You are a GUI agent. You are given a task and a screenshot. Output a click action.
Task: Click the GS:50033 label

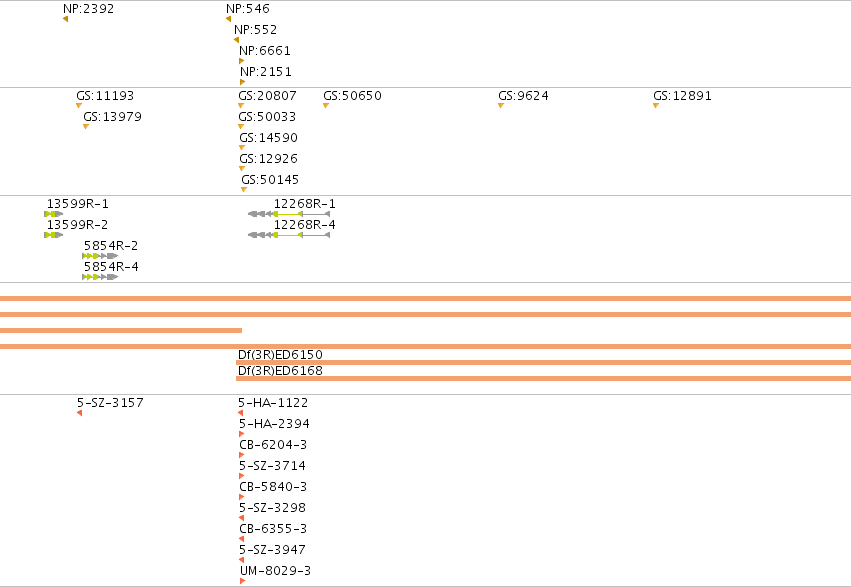click(x=267, y=117)
